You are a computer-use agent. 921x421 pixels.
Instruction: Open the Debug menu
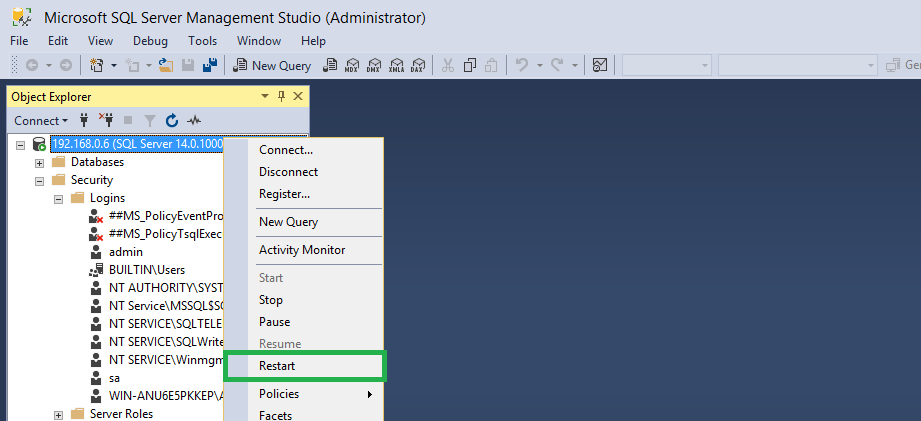coord(150,41)
